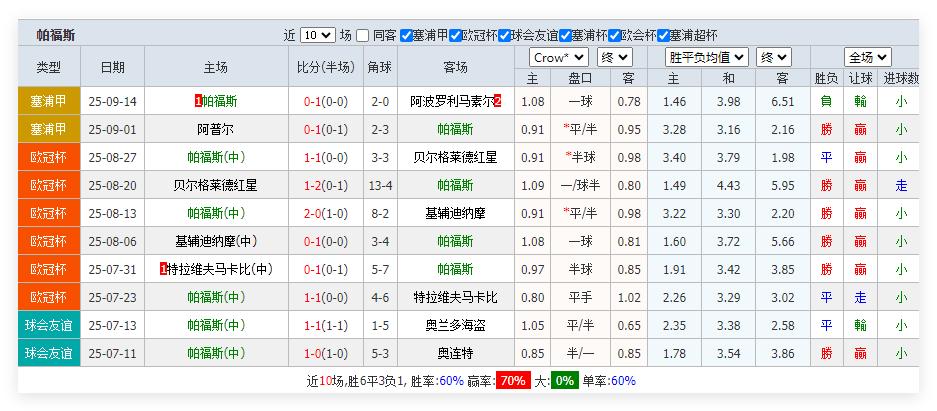Image resolution: width=937 pixels, height=411 pixels.
Task: Open 贝尔格莱德红星 away team on 25-08-27
Action: [455, 158]
